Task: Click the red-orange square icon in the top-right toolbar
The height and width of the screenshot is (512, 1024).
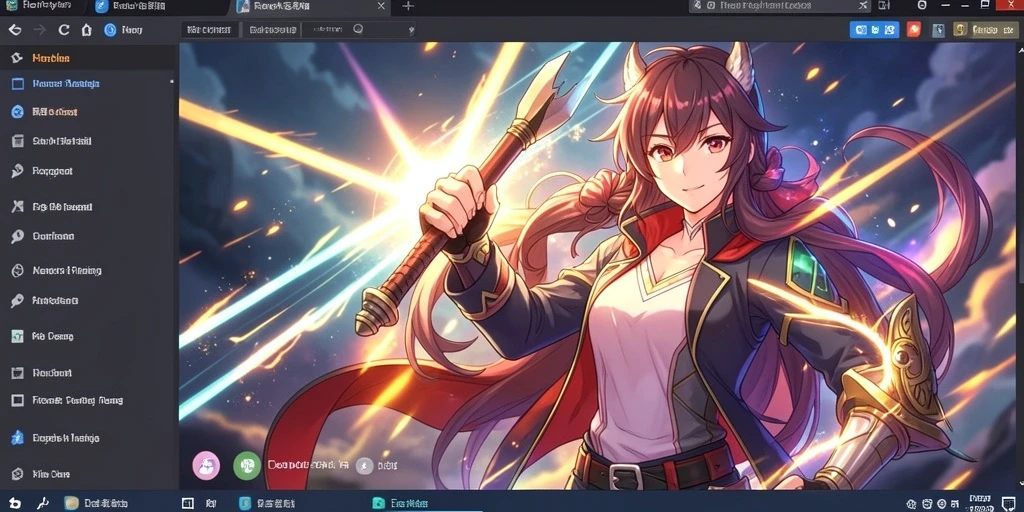Action: tap(914, 29)
